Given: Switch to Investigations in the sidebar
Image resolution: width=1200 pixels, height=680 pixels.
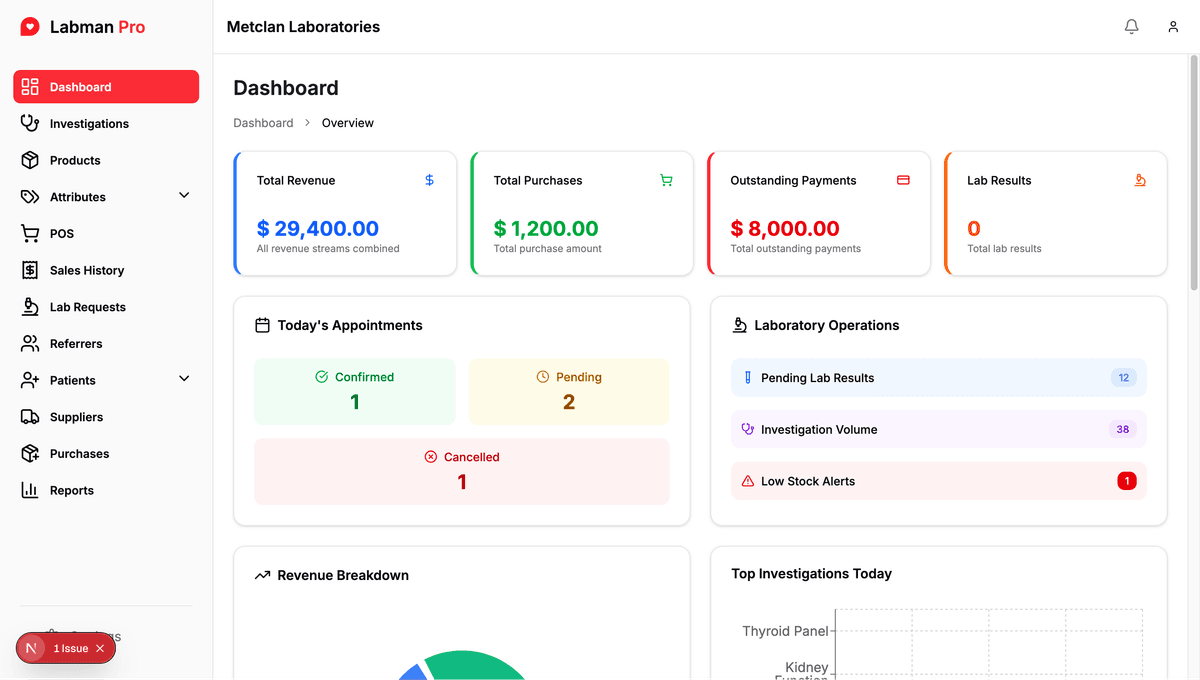Looking at the screenshot, I should [x=89, y=123].
